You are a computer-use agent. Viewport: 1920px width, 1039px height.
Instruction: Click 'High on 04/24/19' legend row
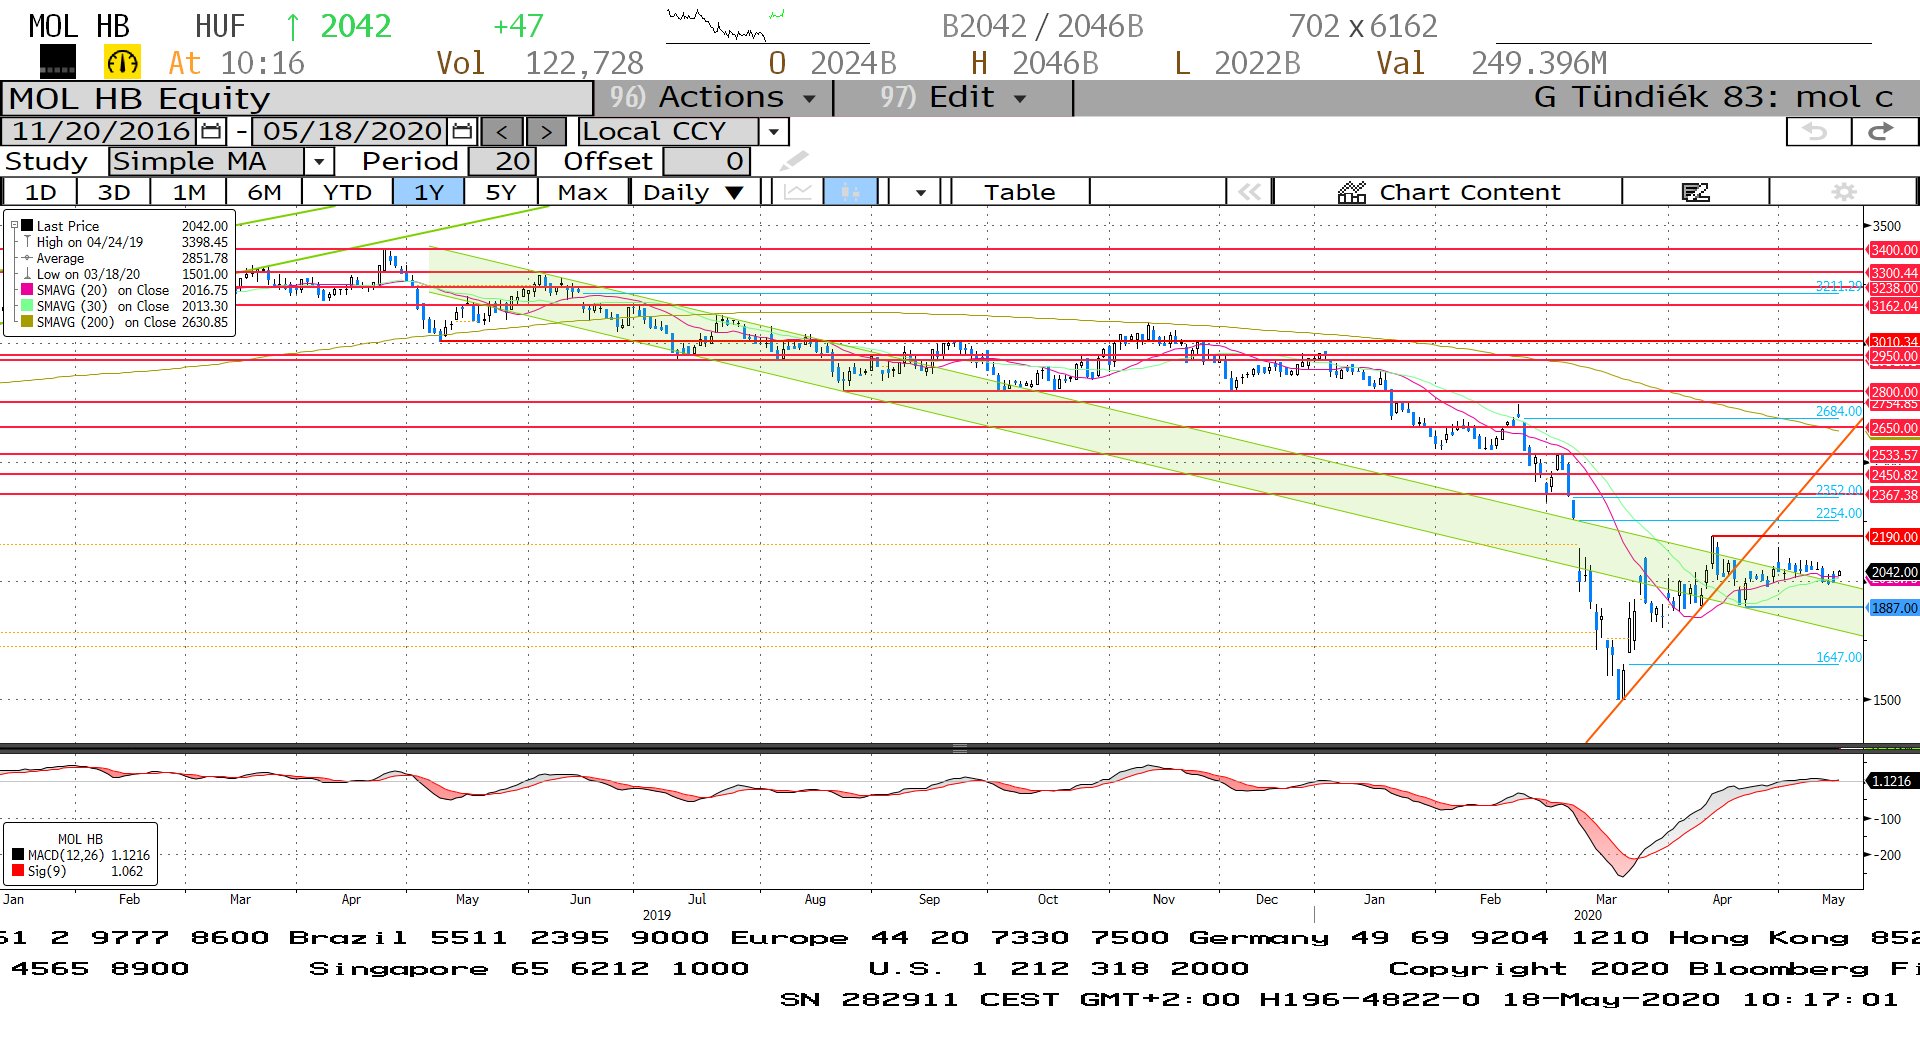coord(126,242)
